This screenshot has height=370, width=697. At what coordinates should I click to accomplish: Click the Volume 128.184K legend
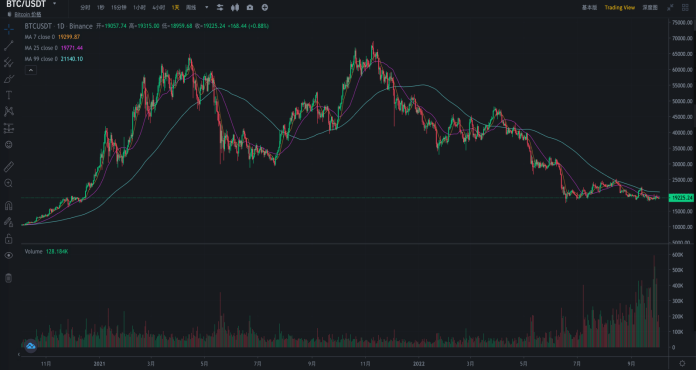point(46,252)
